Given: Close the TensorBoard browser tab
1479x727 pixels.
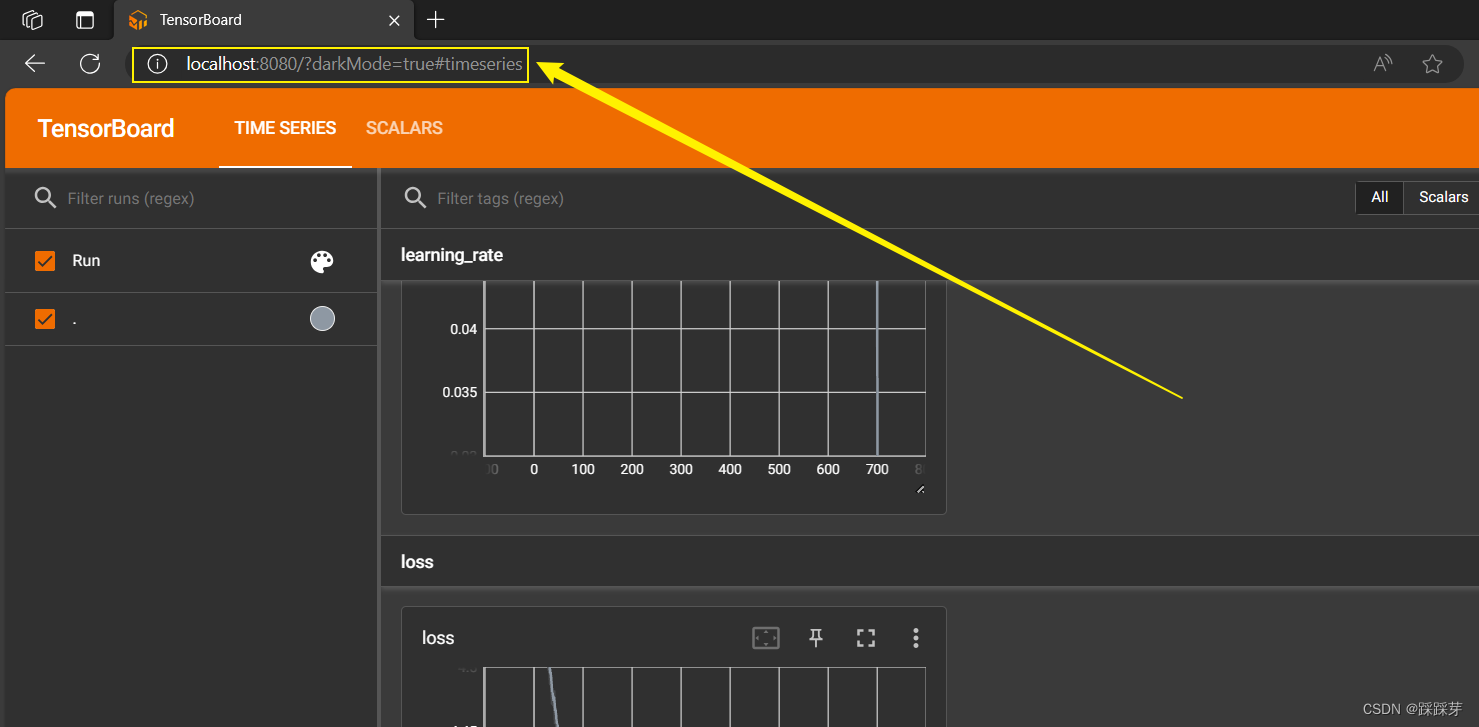Looking at the screenshot, I should pyautogui.click(x=394, y=20).
